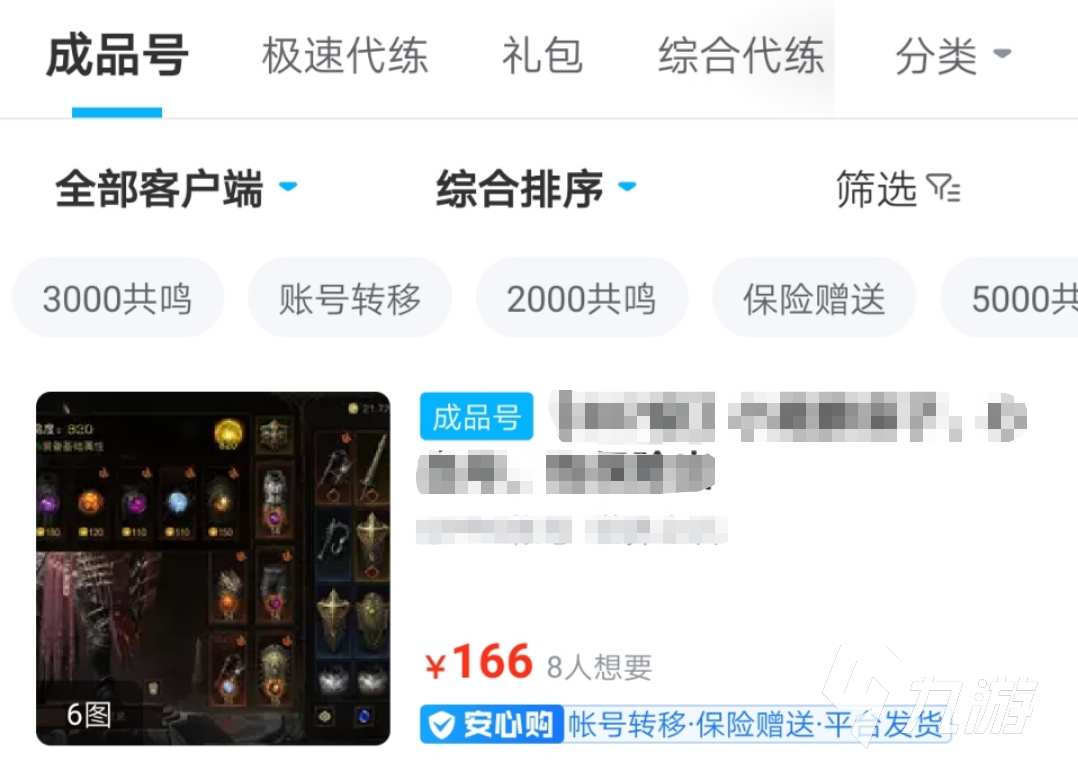Toggle the 2000共鸣 filter chip
Viewport: 1078px width, 779px height.
[582, 298]
